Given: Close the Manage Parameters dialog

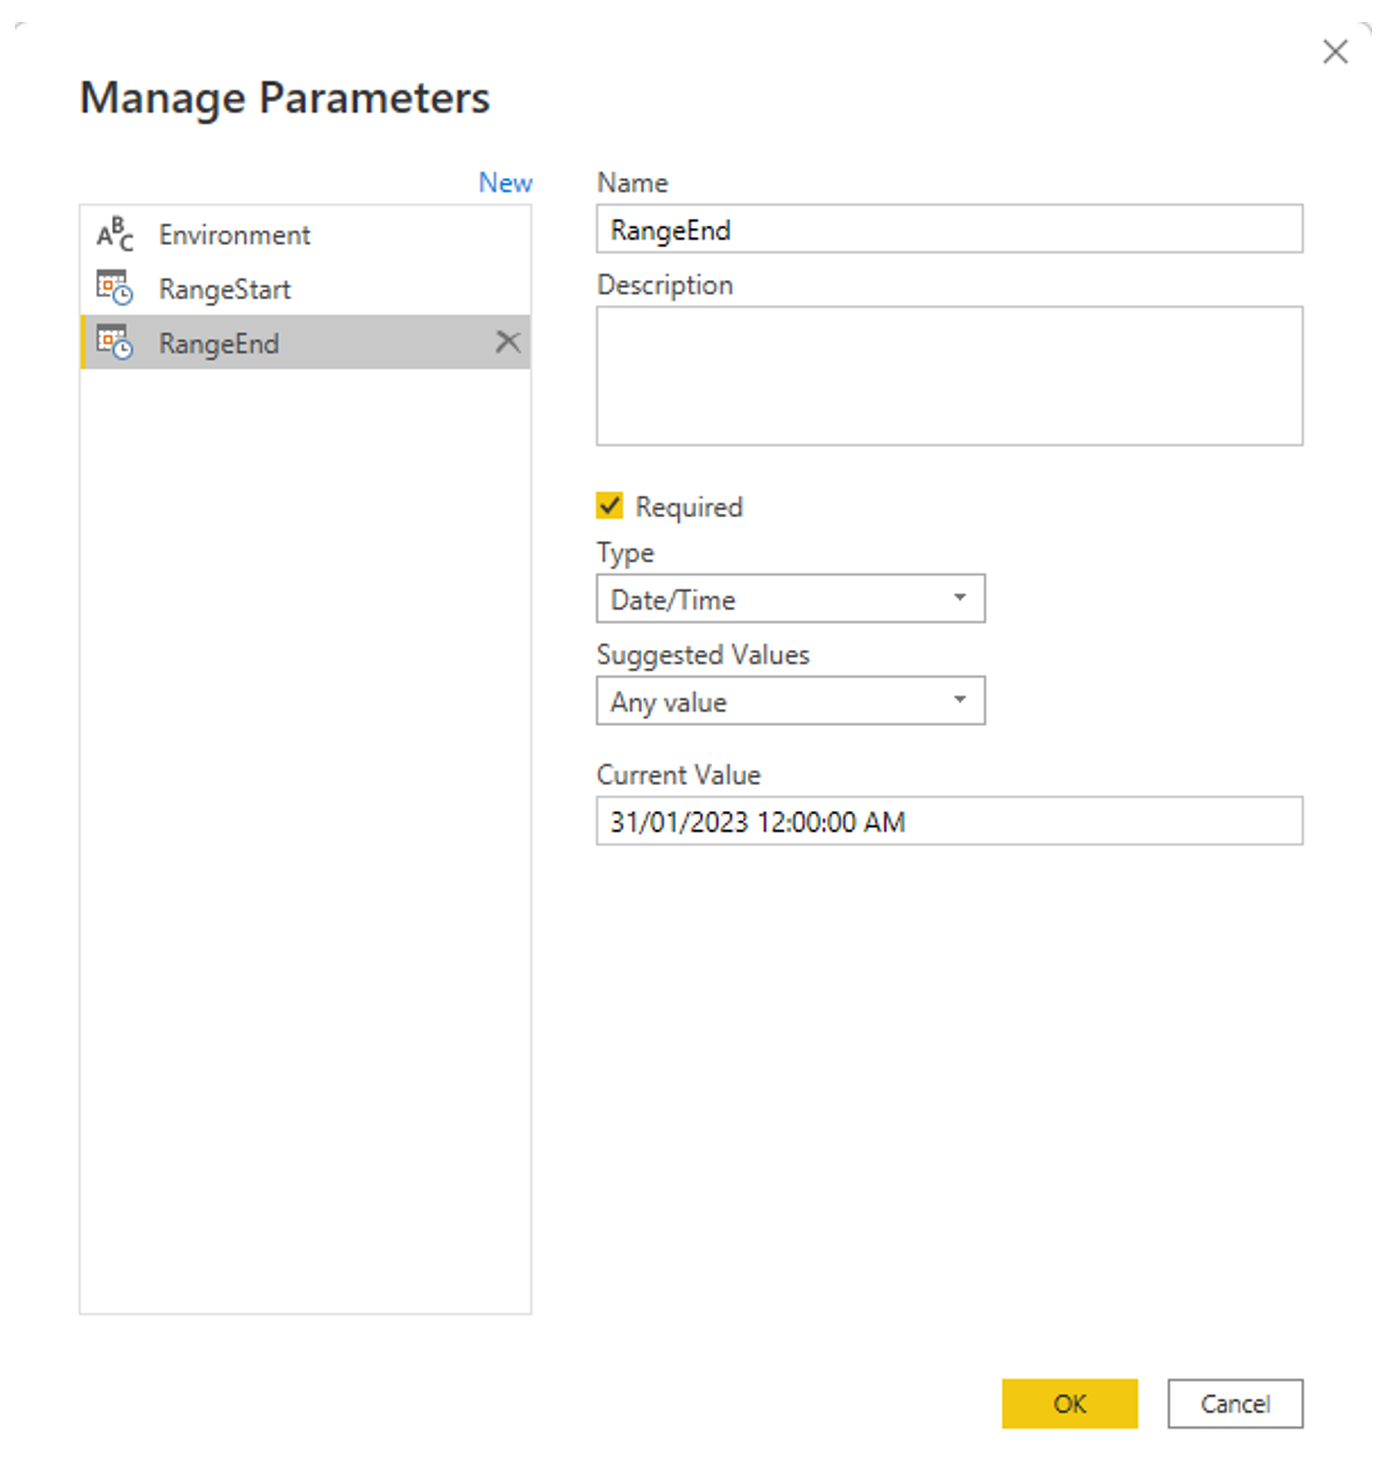Looking at the screenshot, I should pyautogui.click(x=1336, y=51).
